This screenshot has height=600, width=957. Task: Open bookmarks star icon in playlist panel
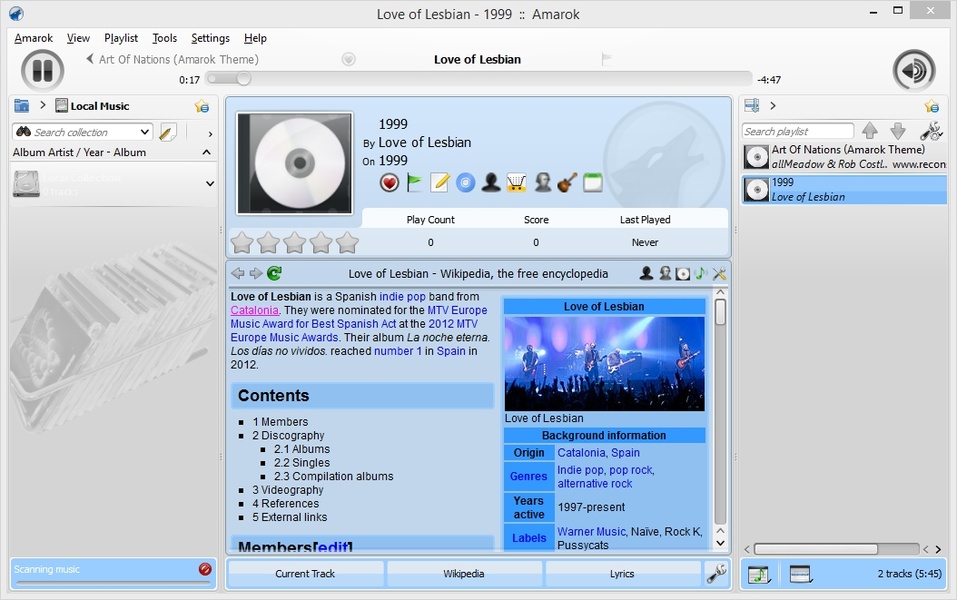click(931, 106)
